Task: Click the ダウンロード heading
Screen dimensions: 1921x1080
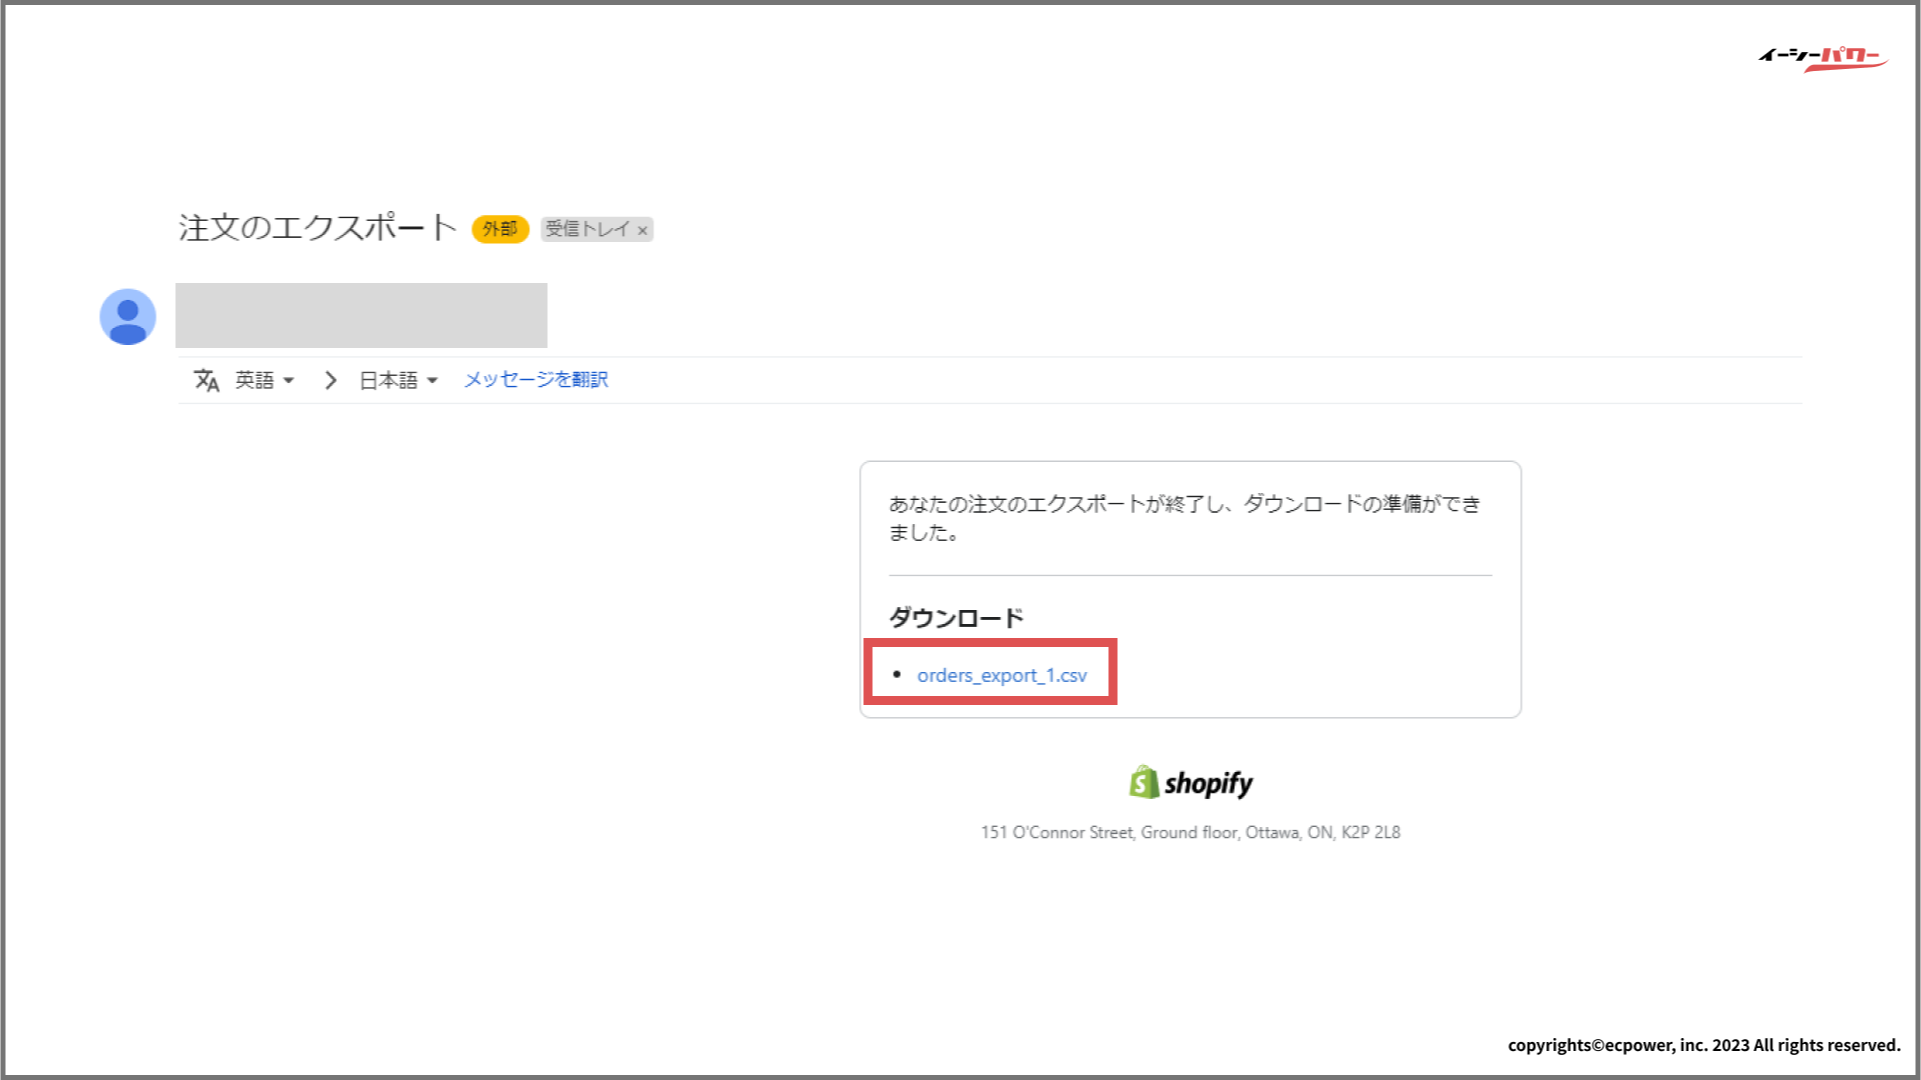Action: click(956, 618)
